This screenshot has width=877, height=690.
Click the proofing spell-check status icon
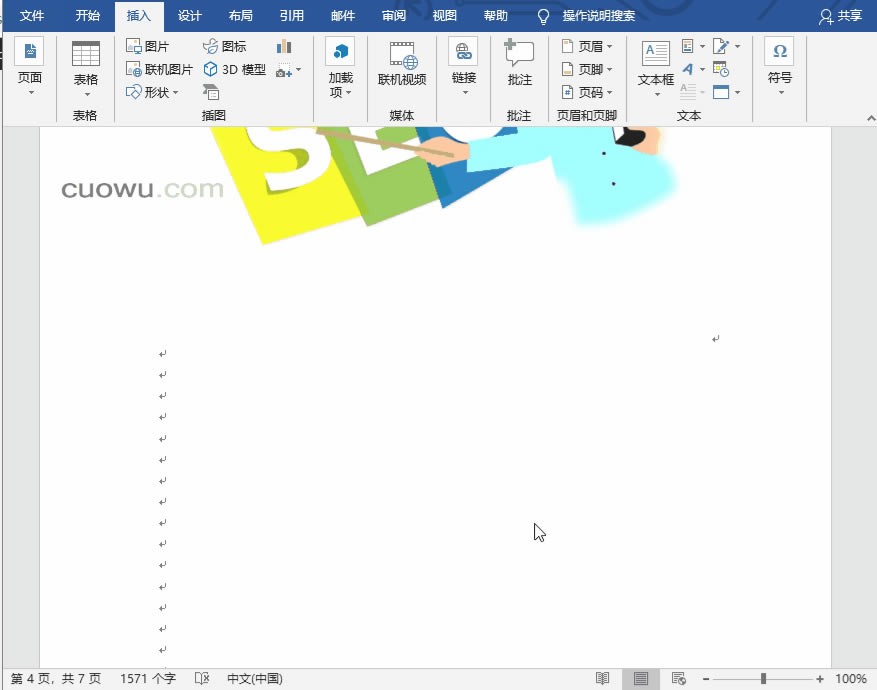pos(202,679)
